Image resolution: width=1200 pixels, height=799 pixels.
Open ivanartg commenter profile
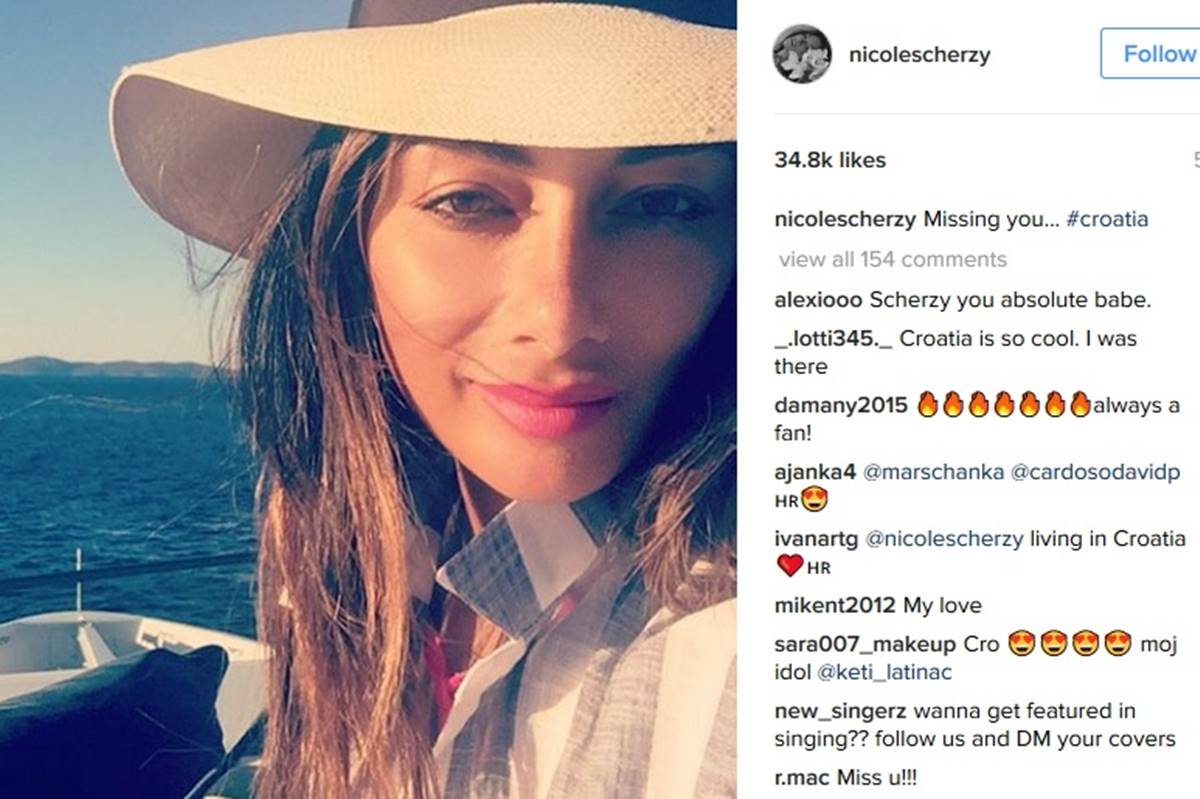tap(816, 539)
